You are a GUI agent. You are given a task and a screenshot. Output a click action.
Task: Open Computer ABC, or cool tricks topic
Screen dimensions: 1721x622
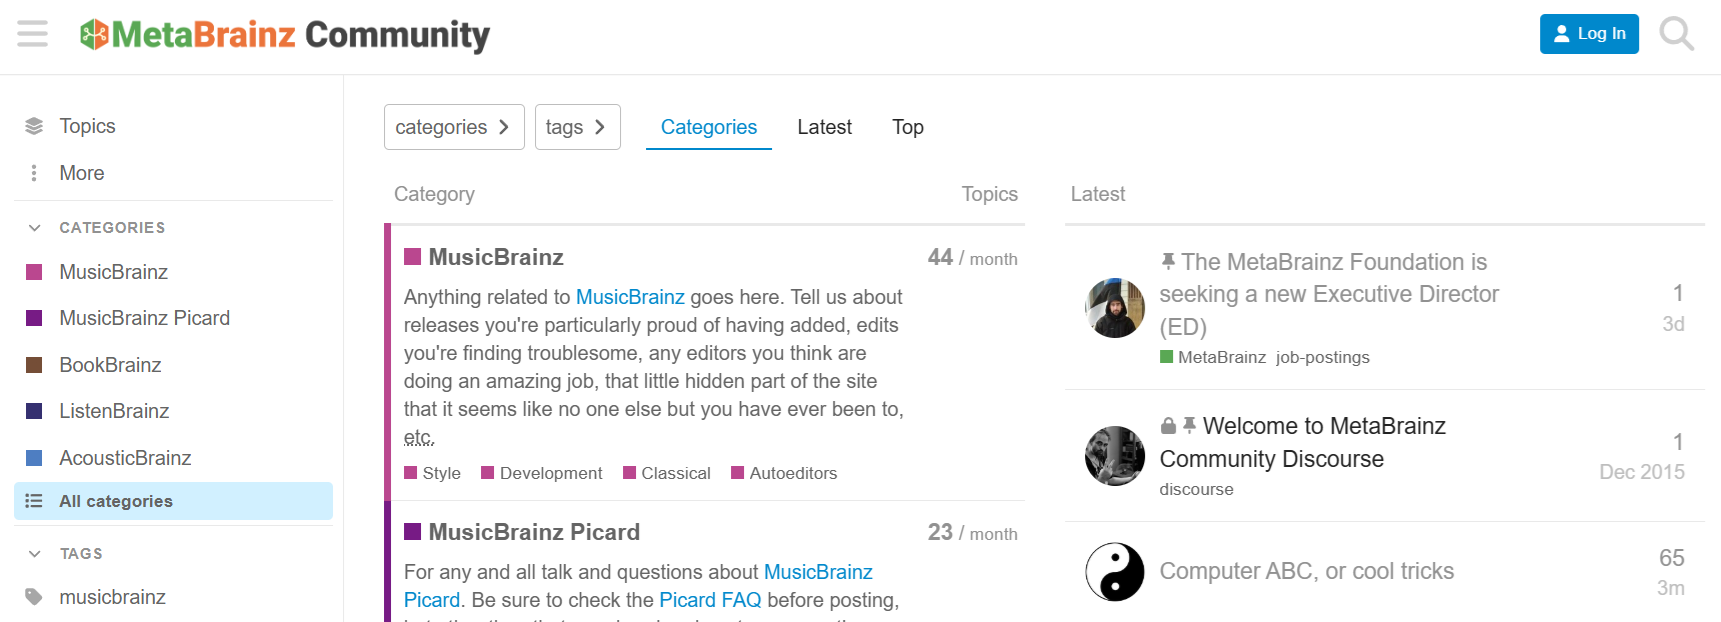[1306, 571]
